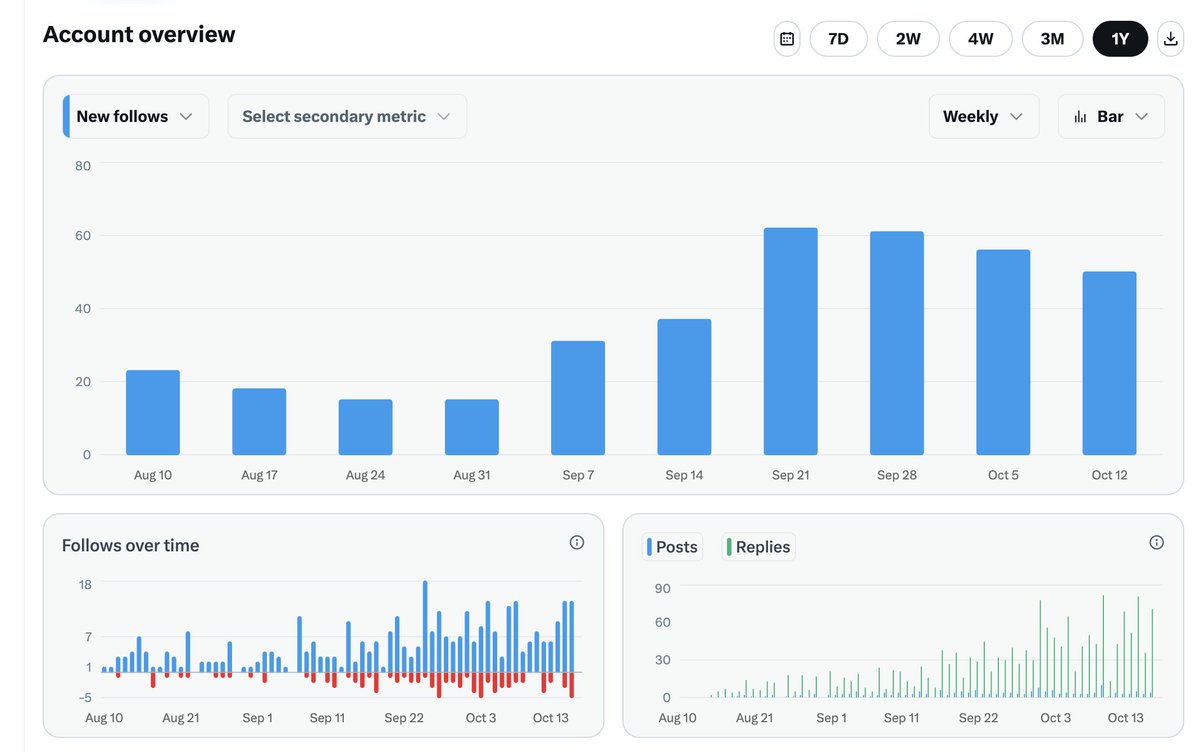Click the Sep 21 weekly bar
Screen dimensions: 1200x752
pos(791,341)
